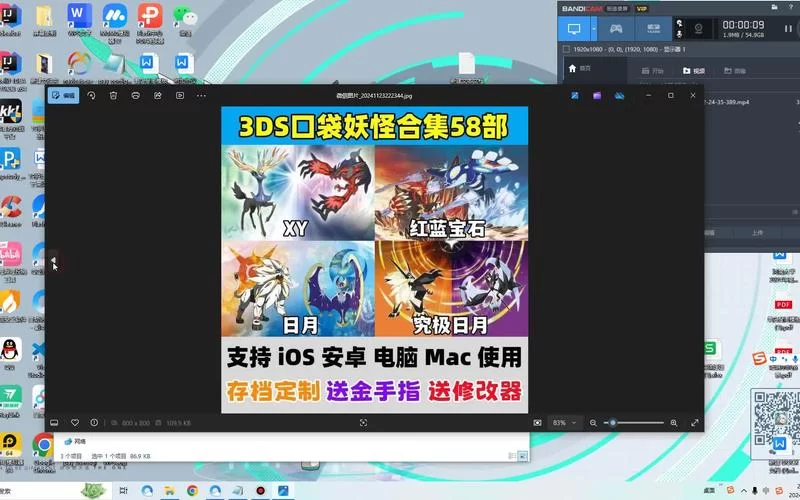The height and width of the screenshot is (500, 800).
Task: Enter full screen from bottom center icon
Action: (363, 423)
